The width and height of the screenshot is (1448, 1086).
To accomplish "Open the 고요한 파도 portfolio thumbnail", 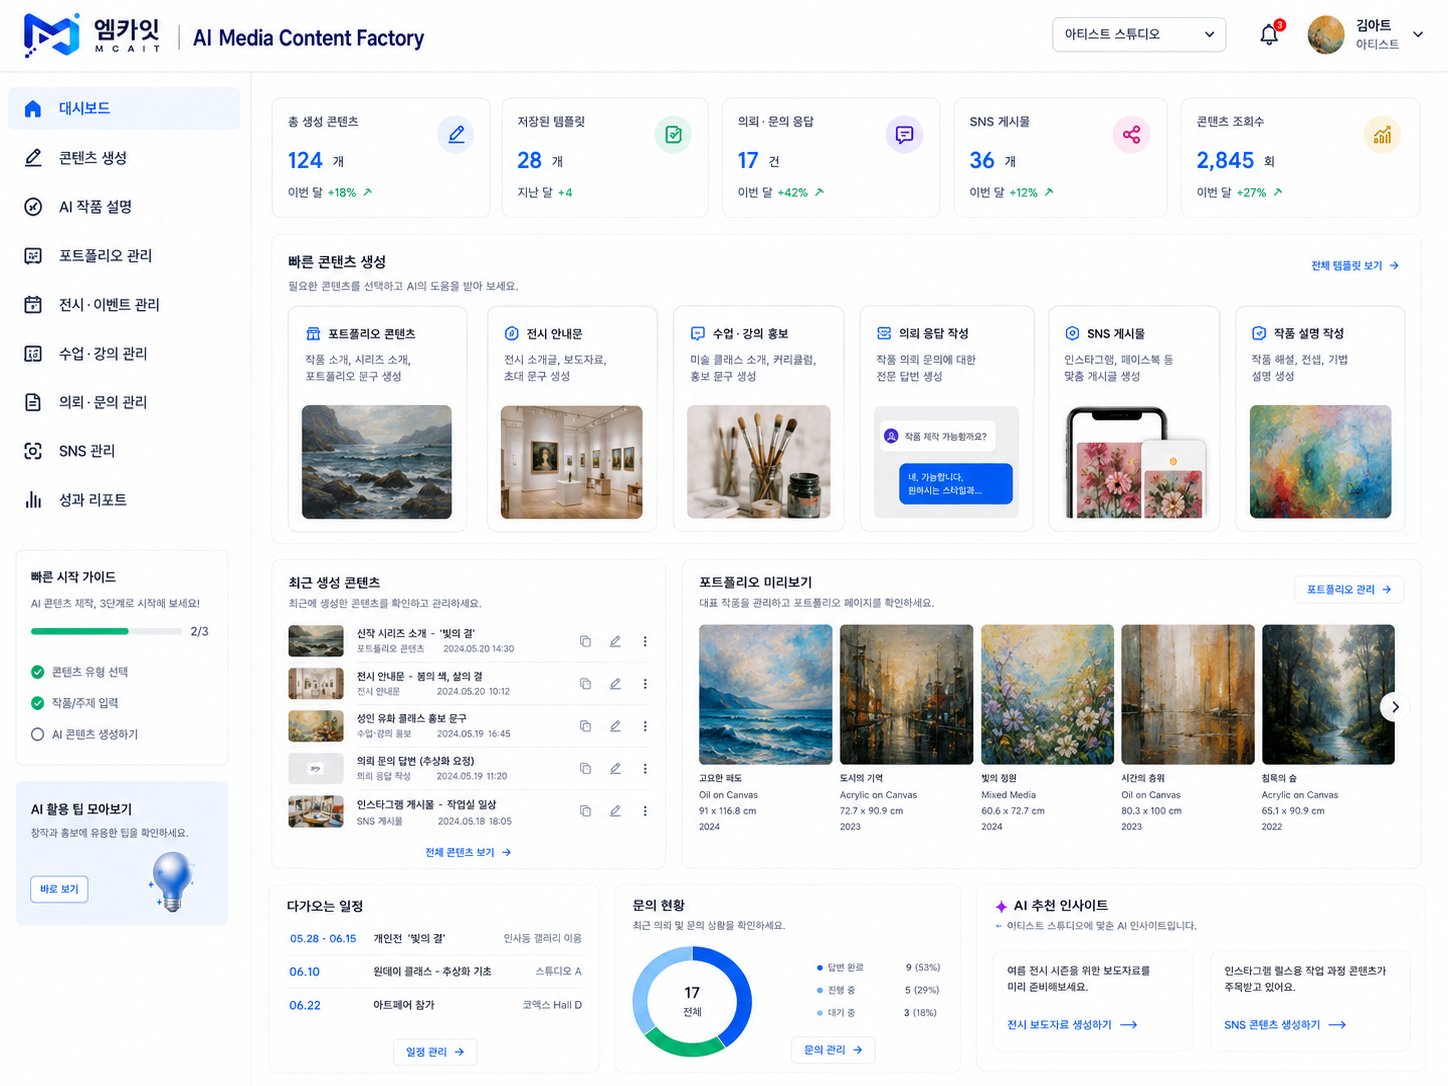I will [x=765, y=695].
